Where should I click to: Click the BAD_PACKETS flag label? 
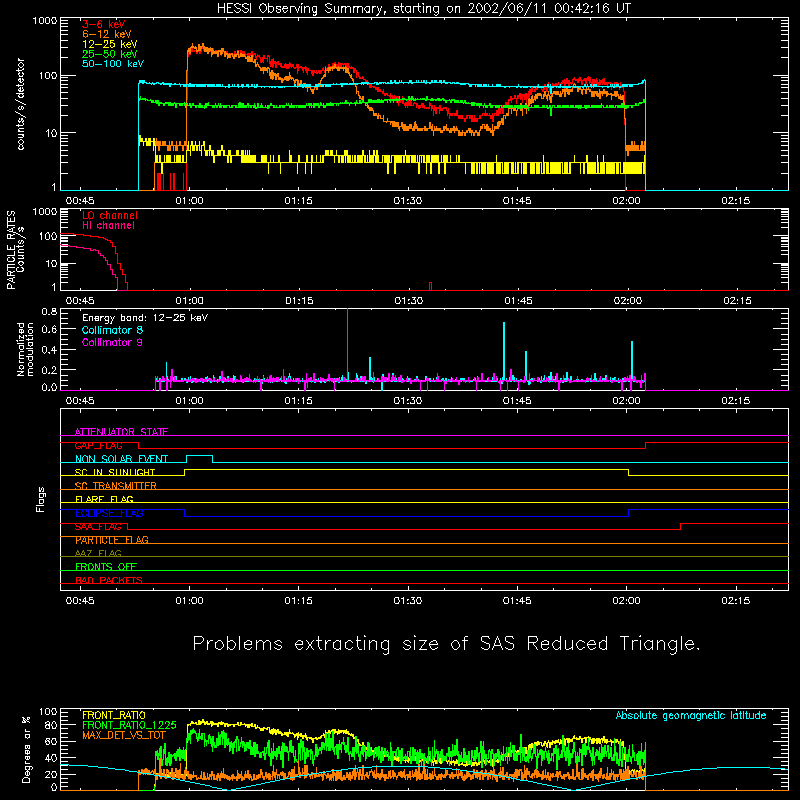(109, 580)
